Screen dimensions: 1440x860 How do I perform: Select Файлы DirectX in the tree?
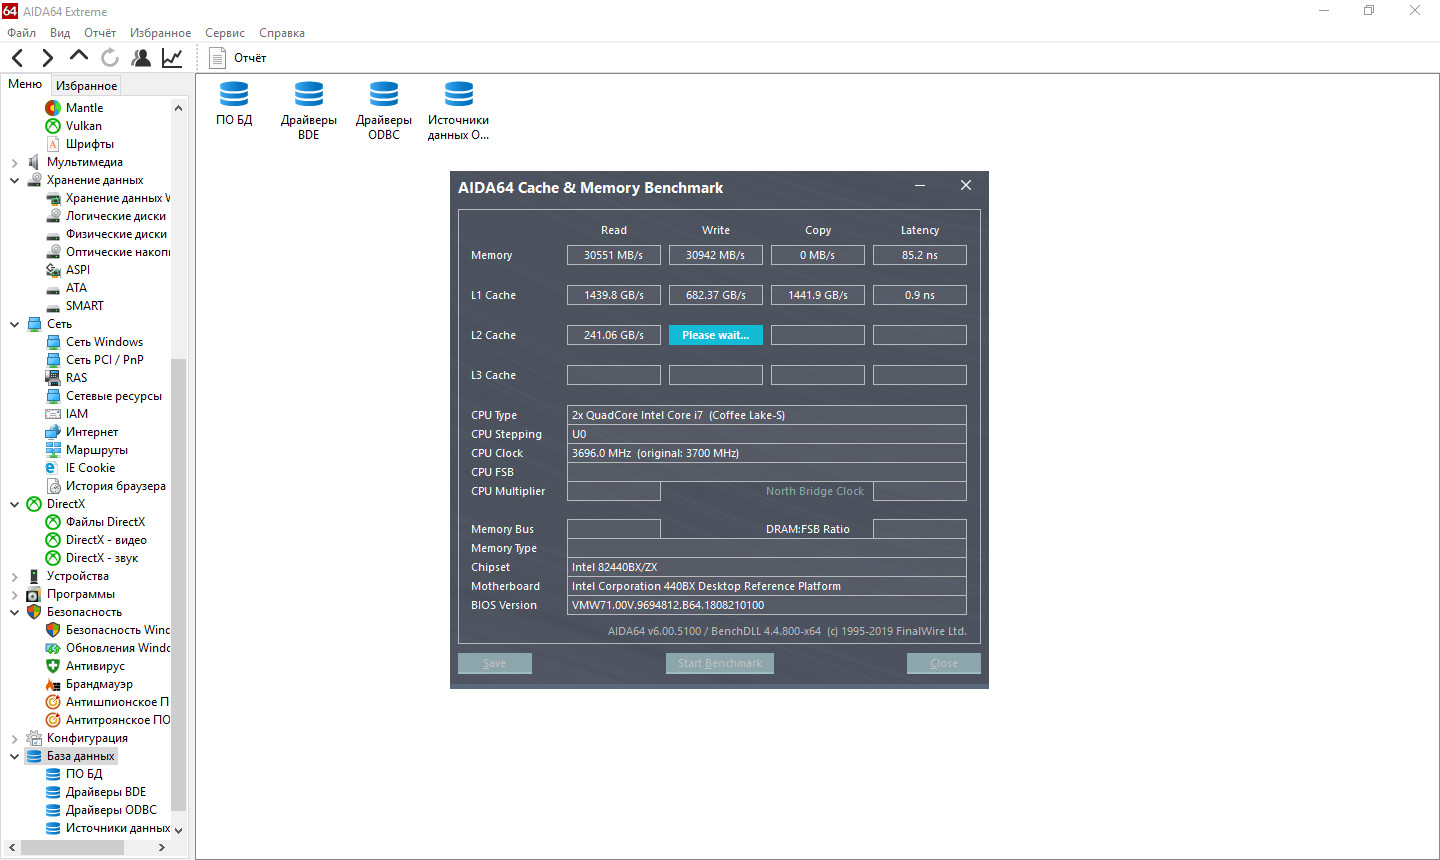click(105, 522)
